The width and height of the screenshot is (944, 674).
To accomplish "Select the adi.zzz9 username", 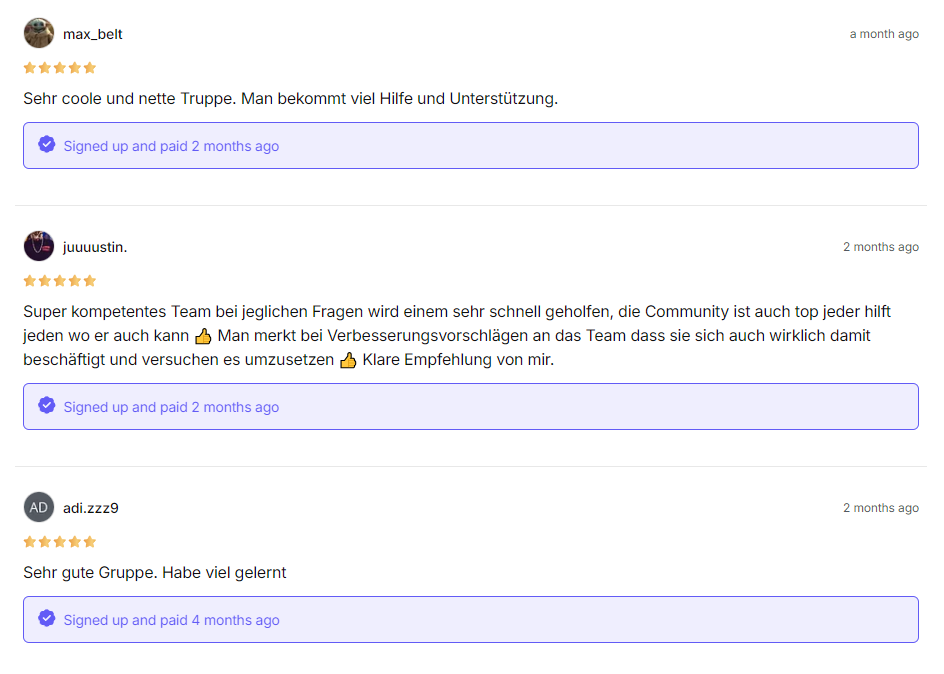I will coord(91,509).
